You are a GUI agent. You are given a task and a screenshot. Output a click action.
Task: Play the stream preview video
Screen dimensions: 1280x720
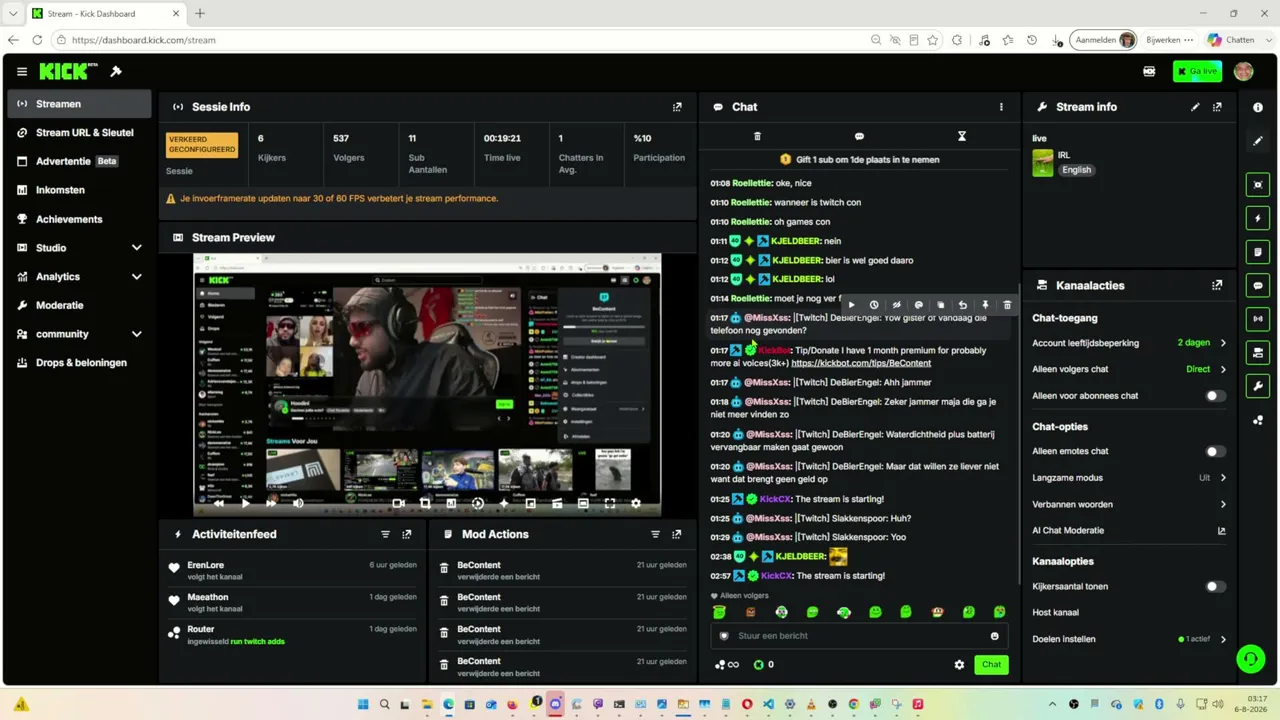click(x=245, y=503)
